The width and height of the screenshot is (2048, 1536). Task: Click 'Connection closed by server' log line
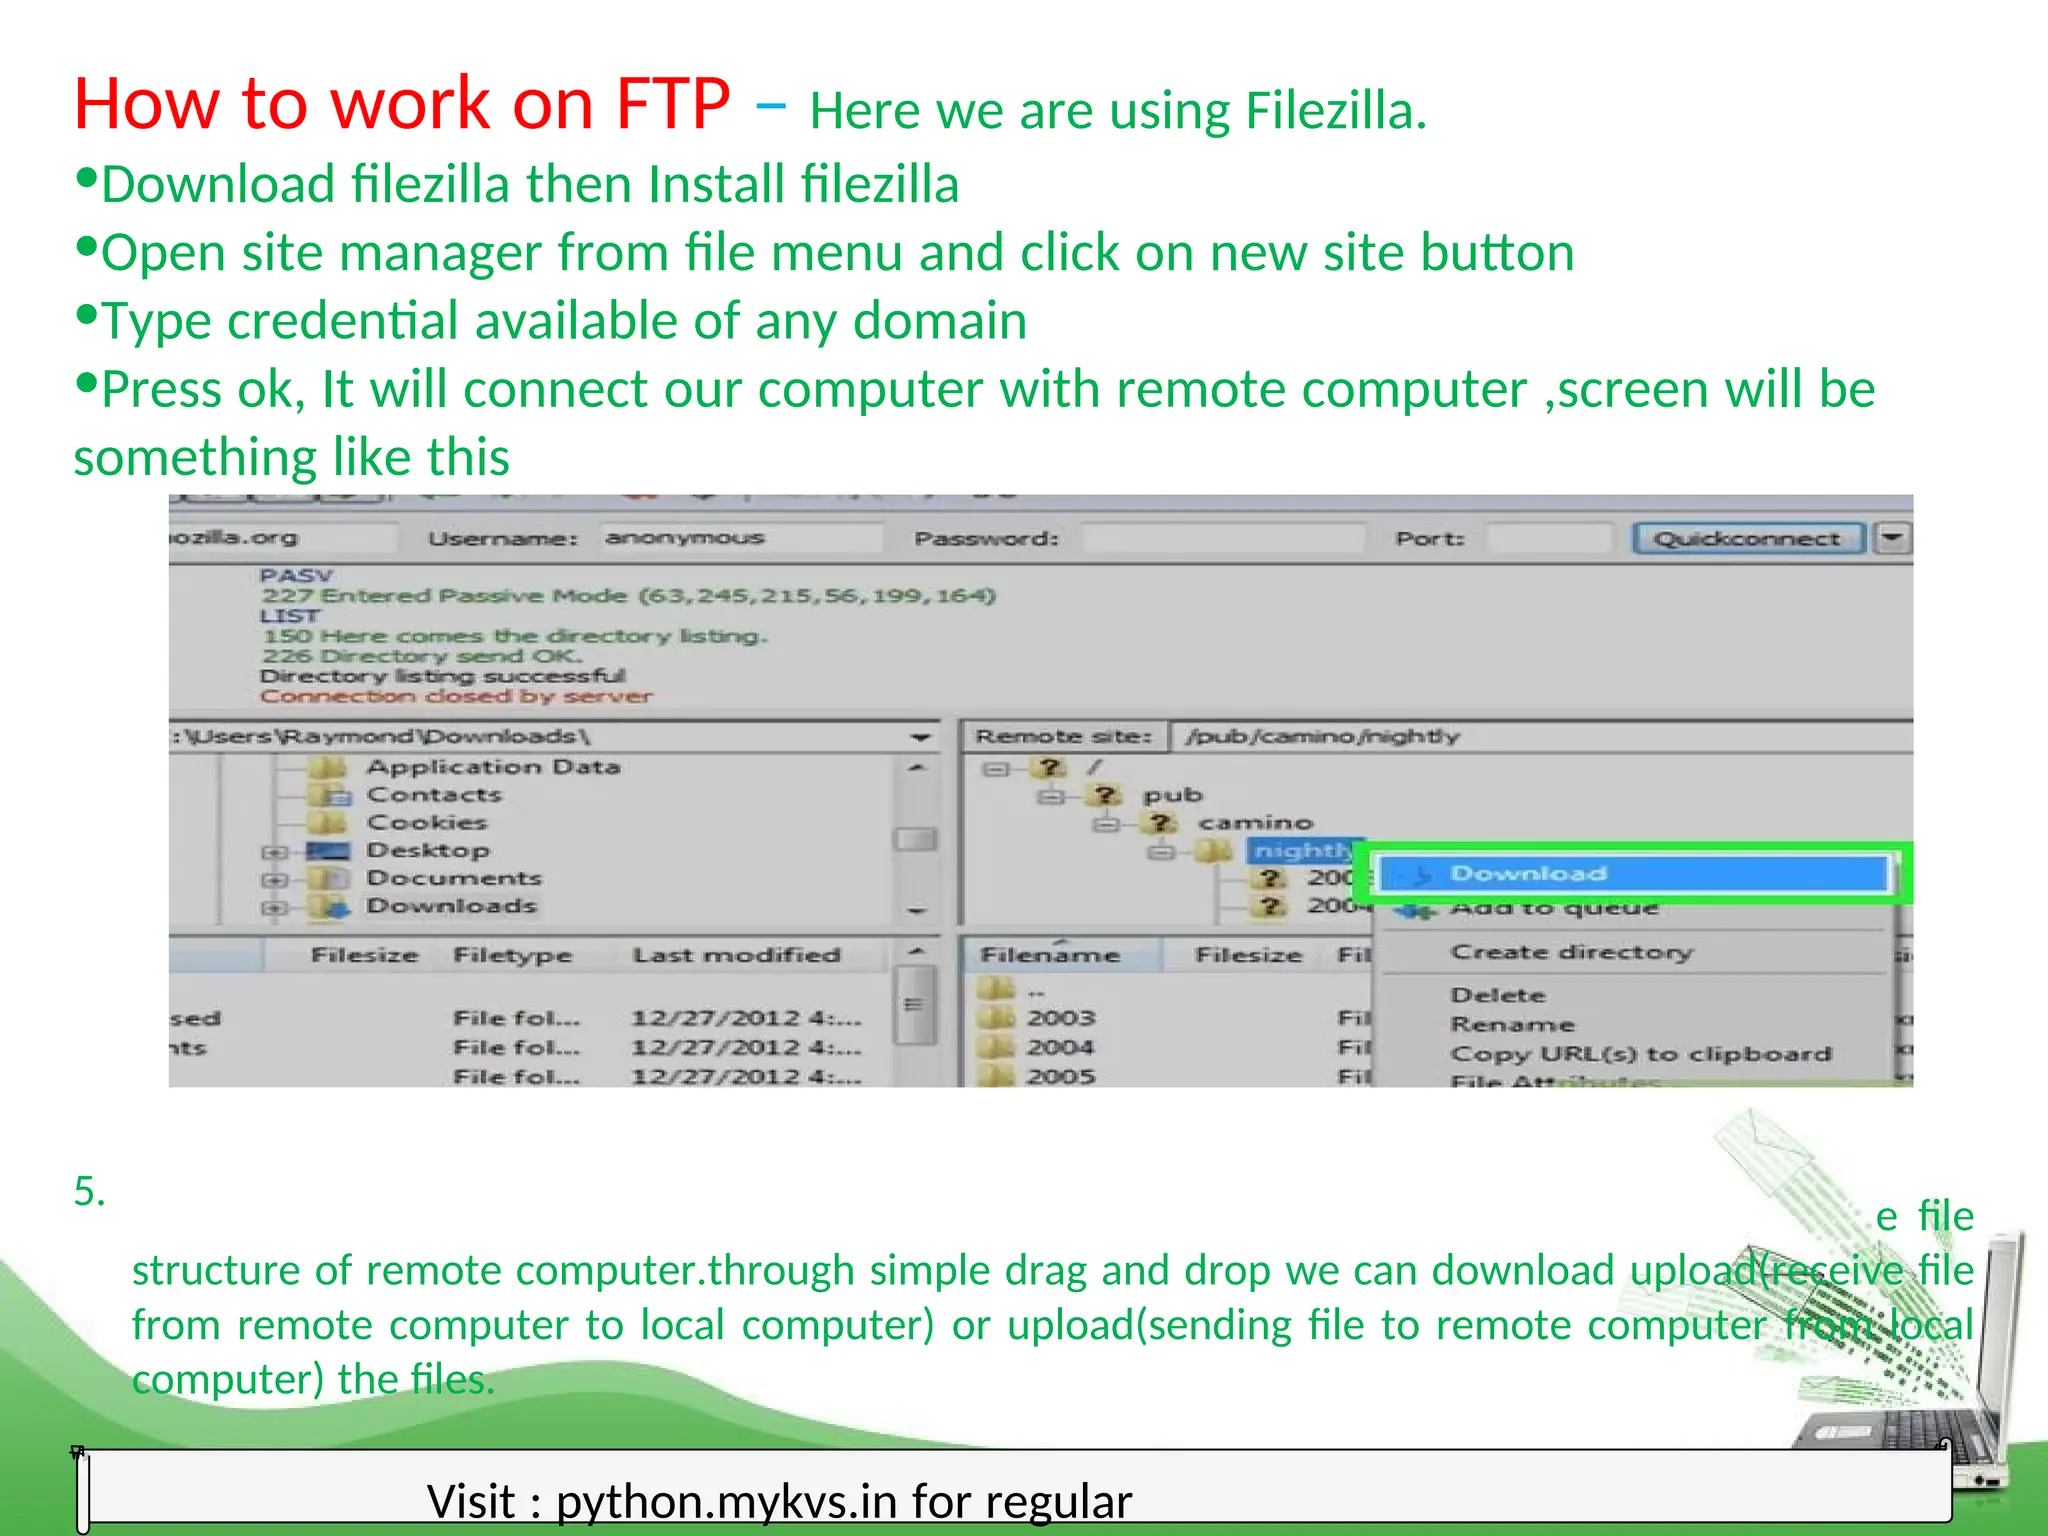(456, 696)
